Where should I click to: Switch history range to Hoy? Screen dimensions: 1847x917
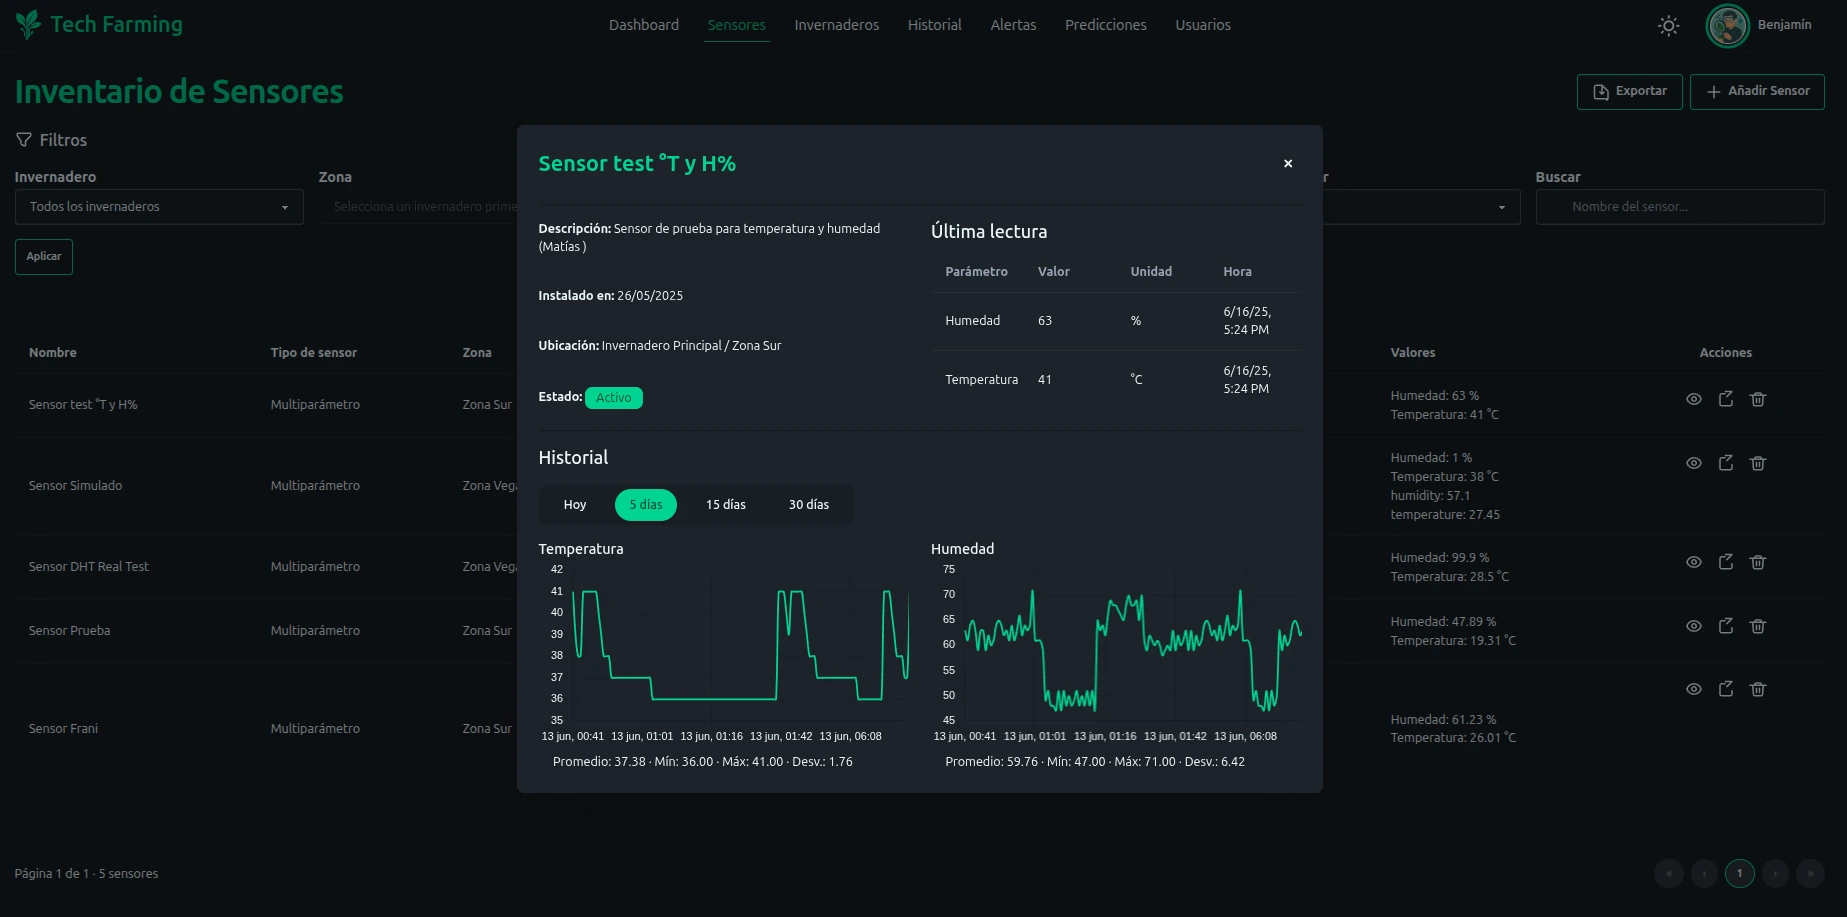[x=574, y=505]
